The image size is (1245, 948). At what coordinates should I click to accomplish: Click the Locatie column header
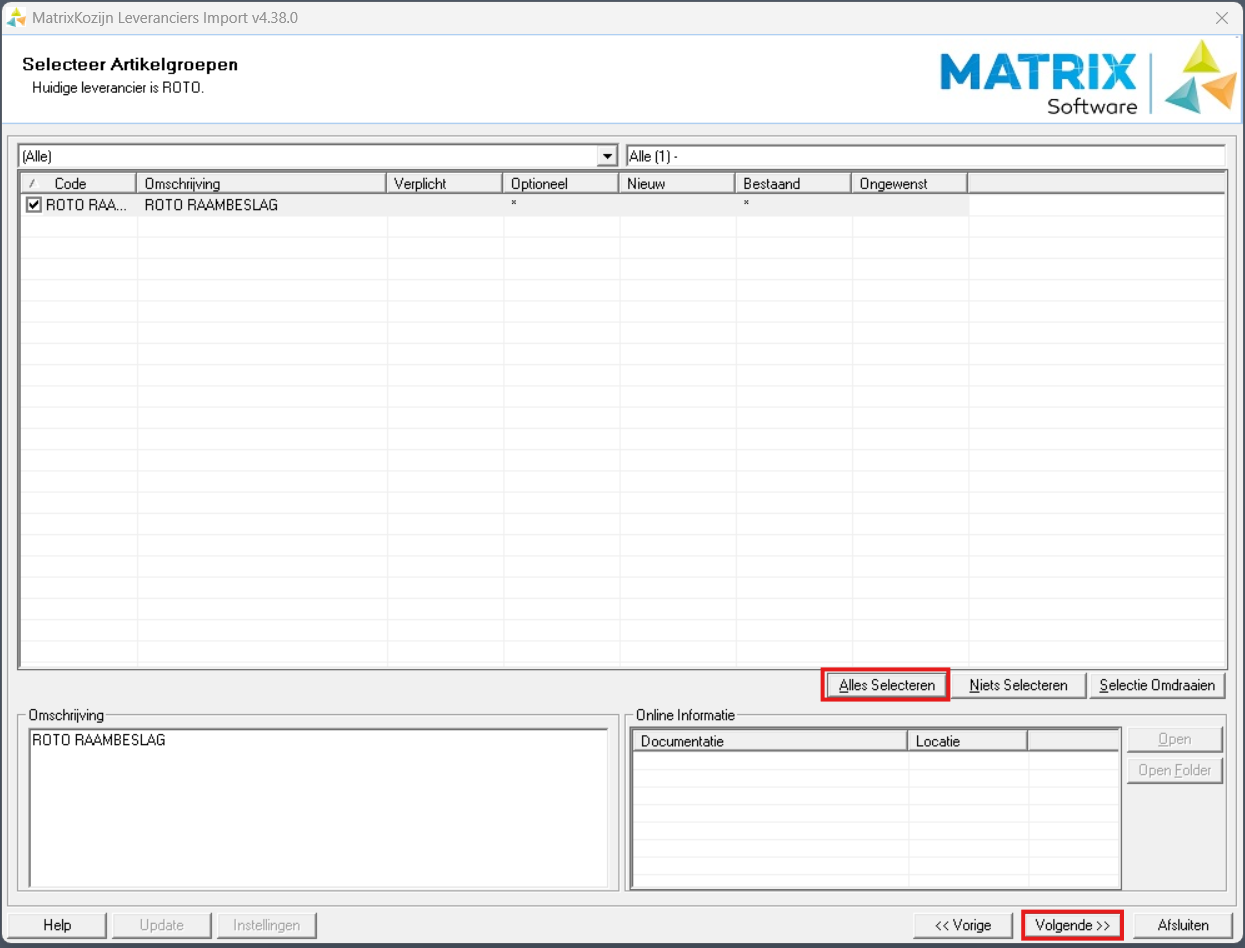tap(967, 741)
